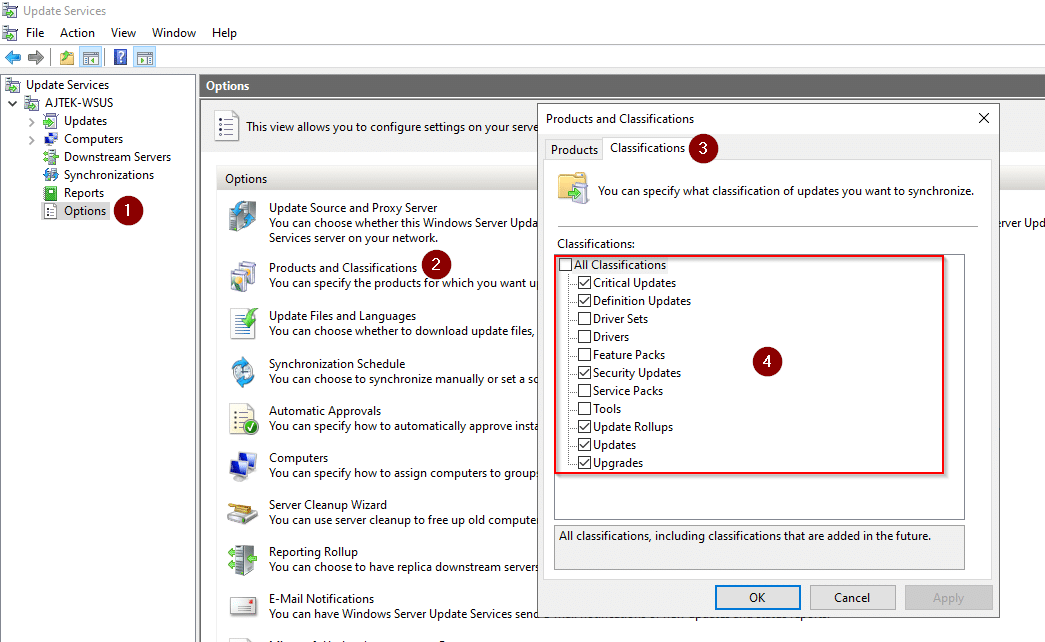Collapse the AJTEK-WSUS tree node

(13, 103)
